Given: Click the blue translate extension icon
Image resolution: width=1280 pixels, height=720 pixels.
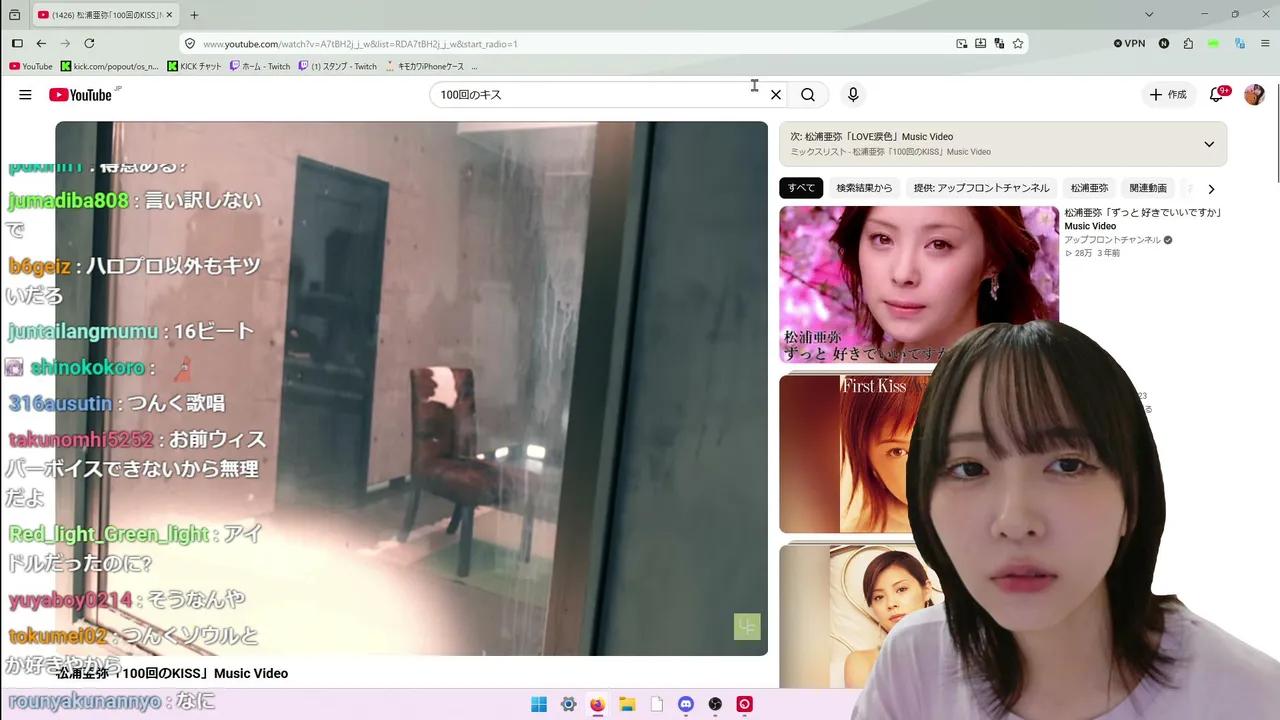Looking at the screenshot, I should 1240,44.
